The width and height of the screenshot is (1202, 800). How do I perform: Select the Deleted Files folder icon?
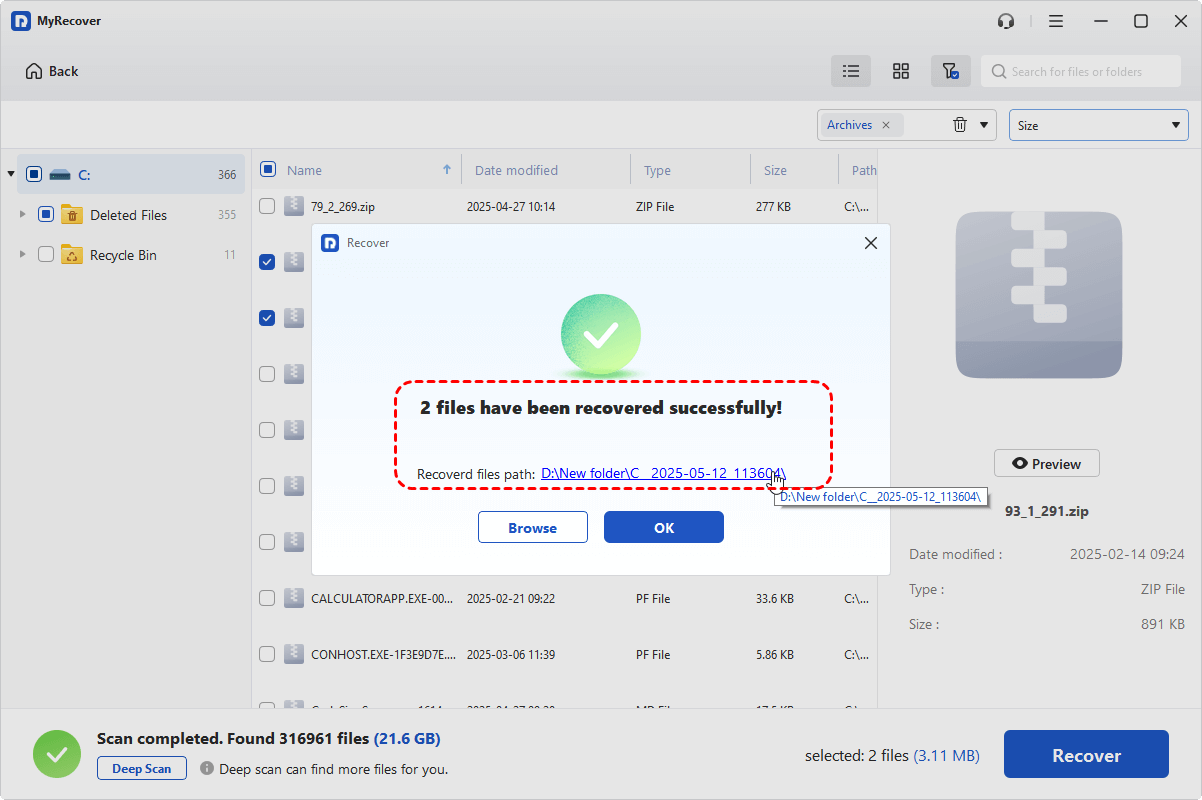(72, 214)
